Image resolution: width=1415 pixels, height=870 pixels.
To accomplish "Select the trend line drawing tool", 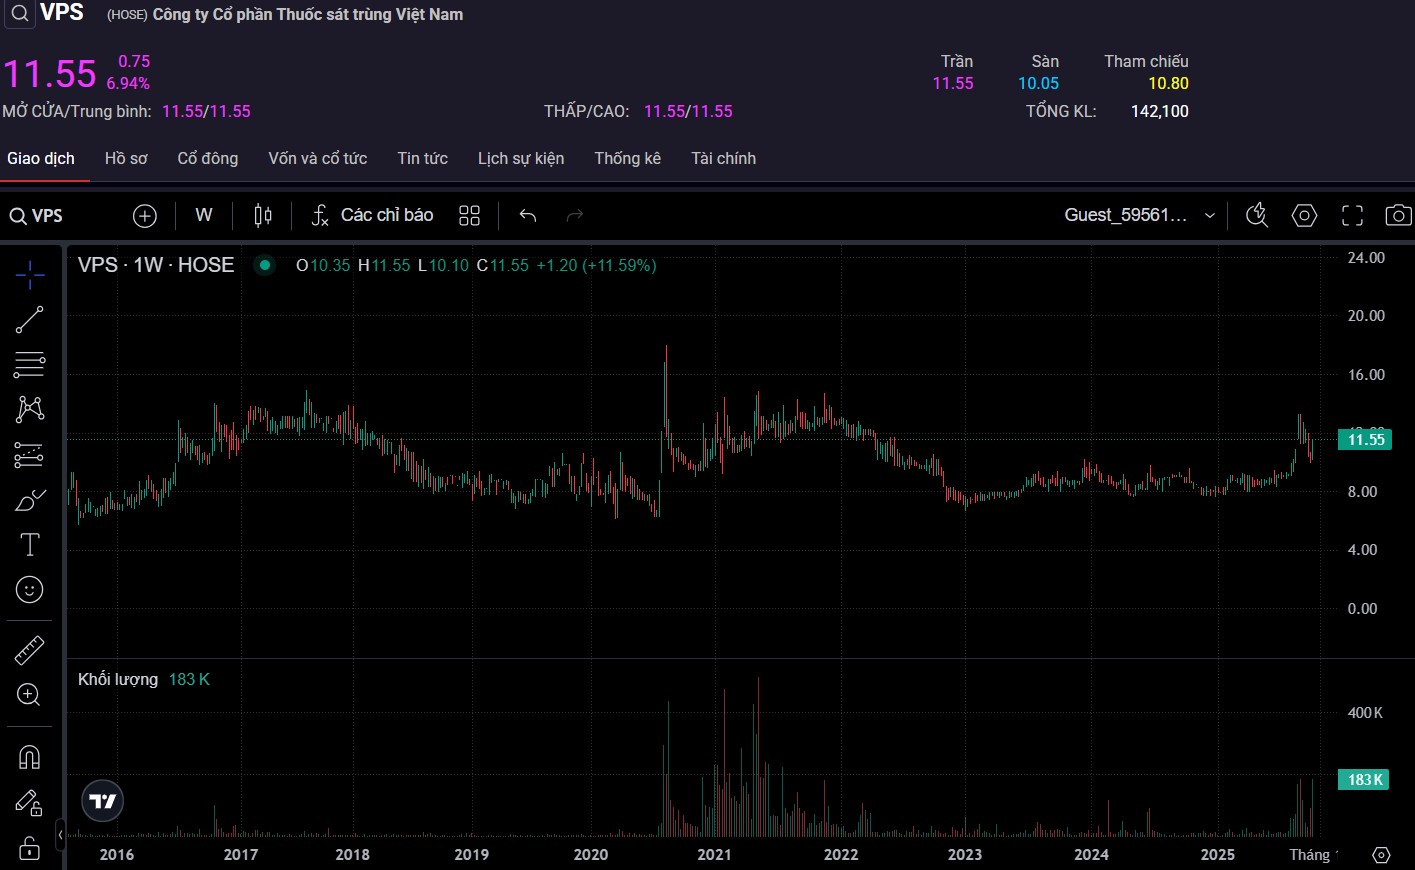I will pyautogui.click(x=30, y=320).
